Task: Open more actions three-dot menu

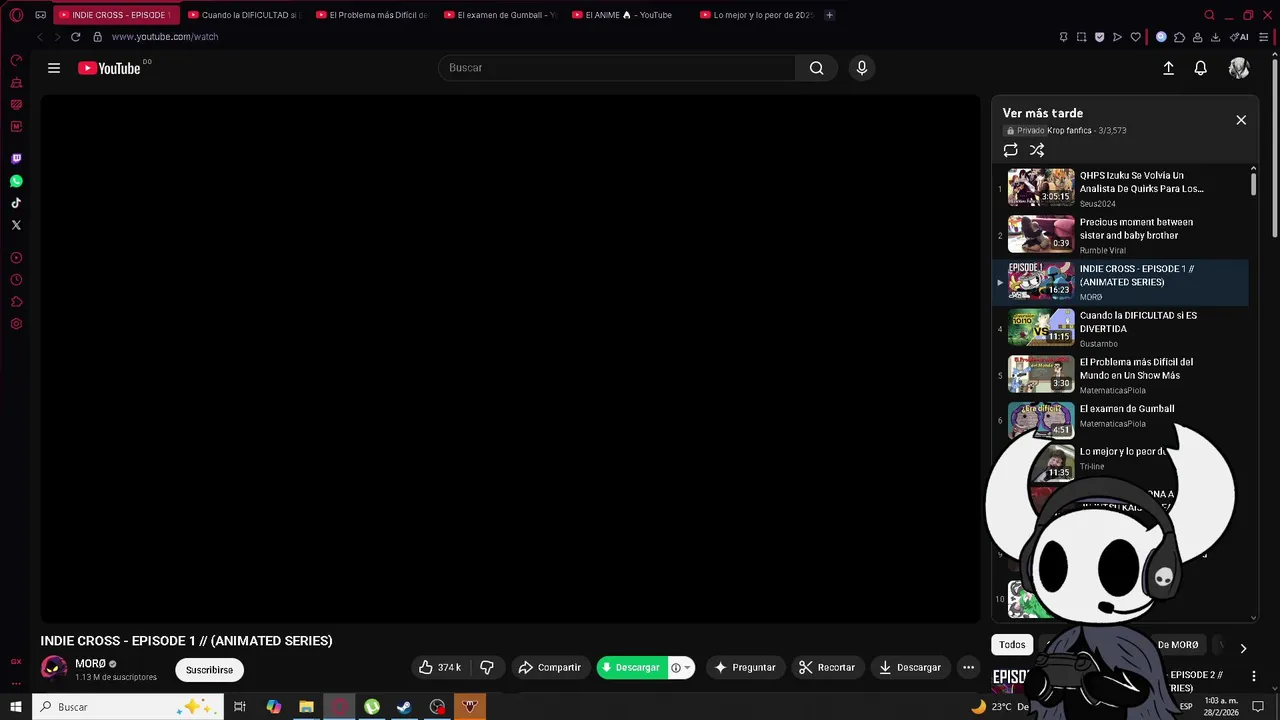Action: 968,667
